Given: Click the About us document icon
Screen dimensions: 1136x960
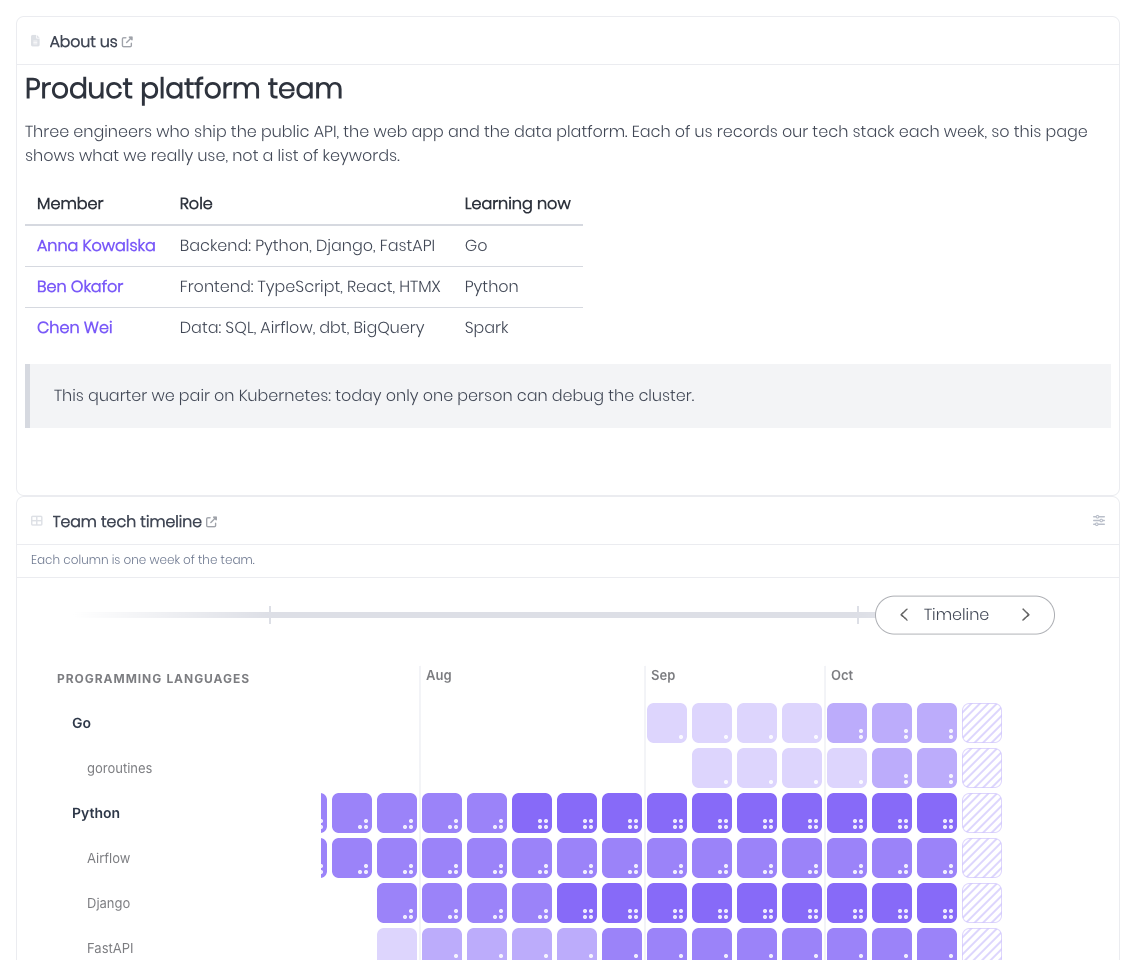Looking at the screenshot, I should point(35,41).
